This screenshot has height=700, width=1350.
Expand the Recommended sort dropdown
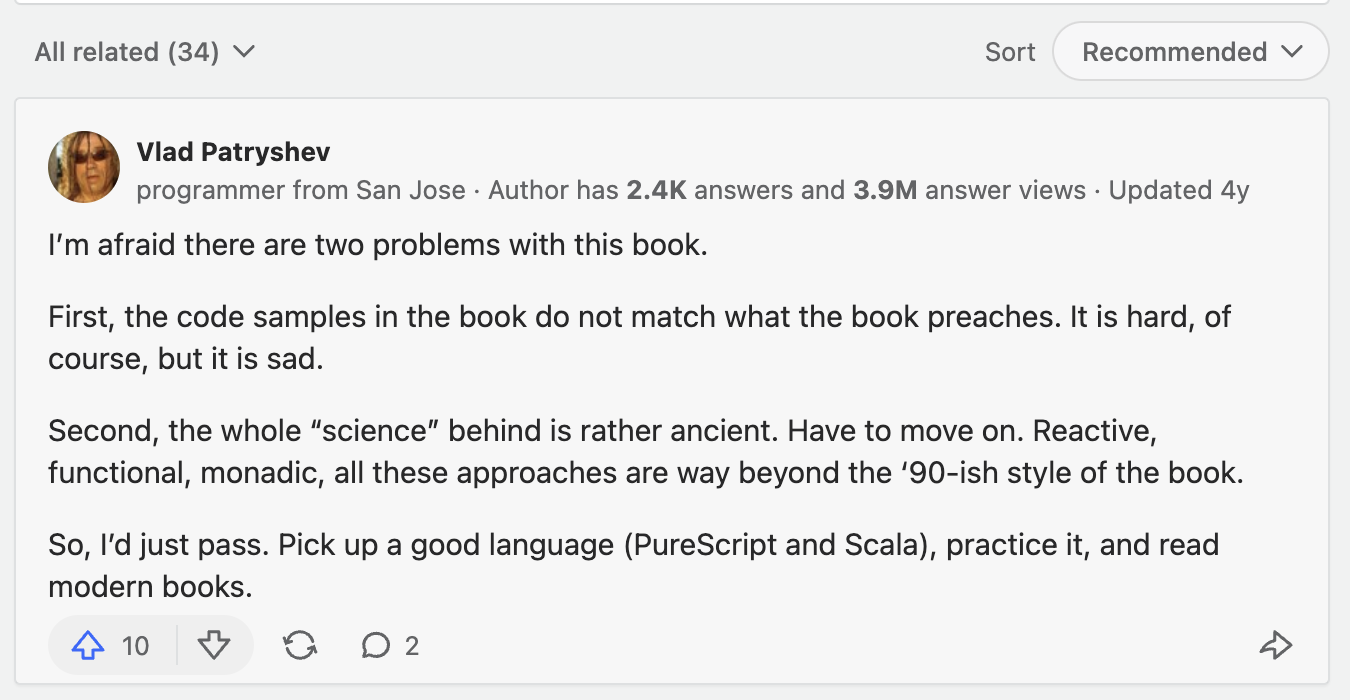coord(1191,52)
